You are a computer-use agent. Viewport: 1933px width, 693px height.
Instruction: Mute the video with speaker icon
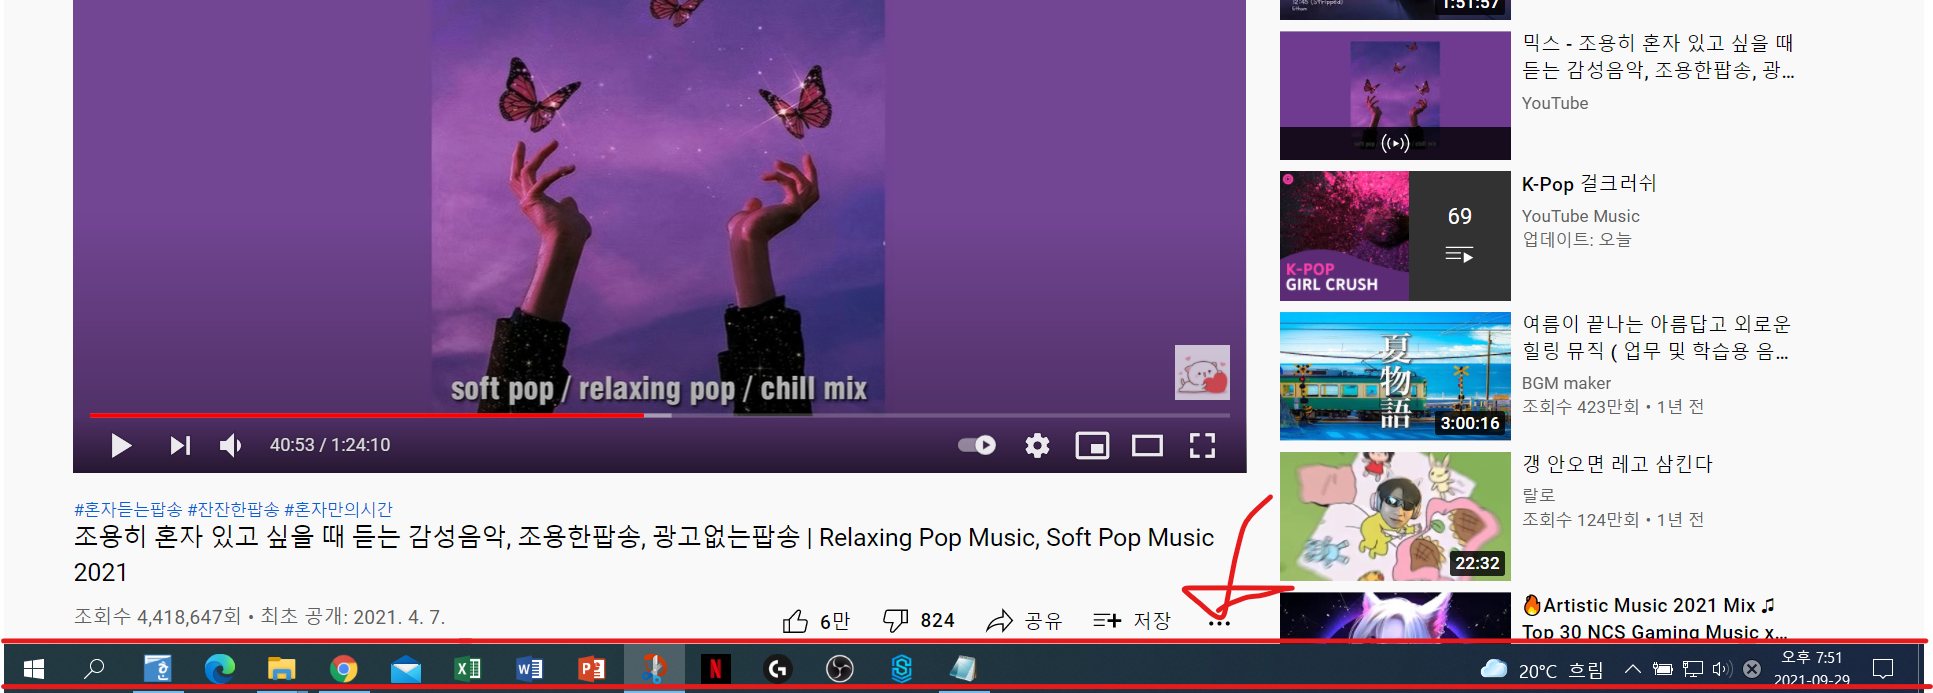[x=231, y=445]
